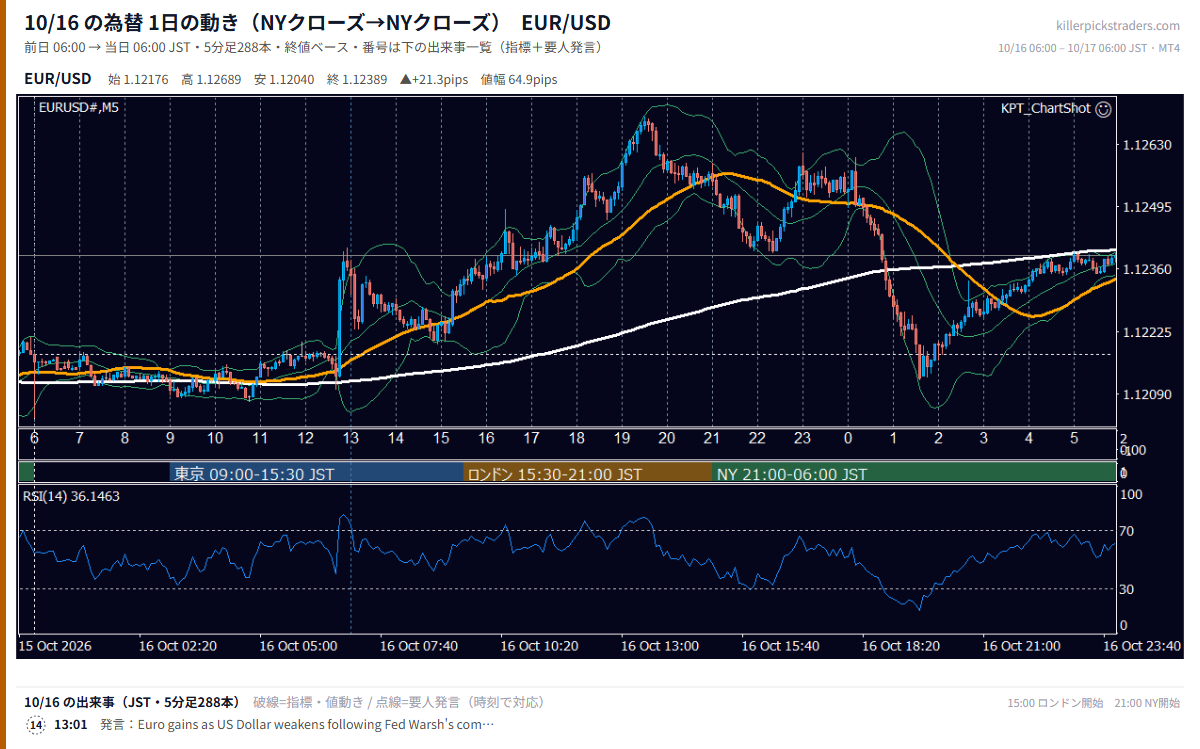Click the 16 Oct 21:00 time axis label
Image resolution: width=1200 pixels, height=749 pixels.
pyautogui.click(x=1021, y=646)
